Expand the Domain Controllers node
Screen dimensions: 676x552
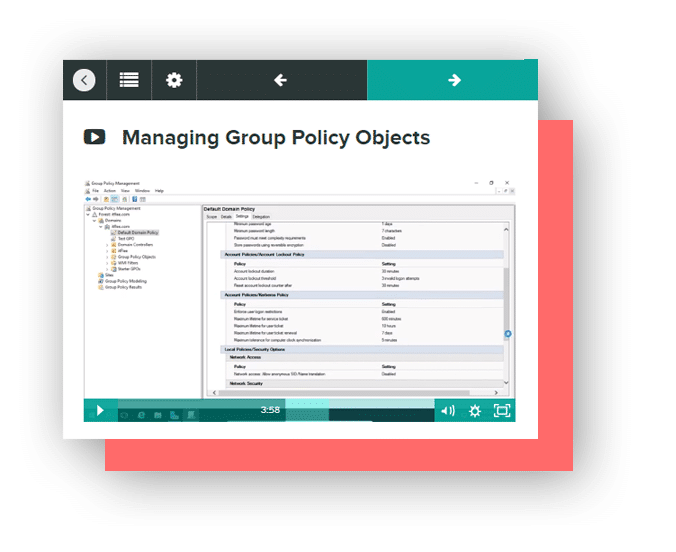[107, 244]
